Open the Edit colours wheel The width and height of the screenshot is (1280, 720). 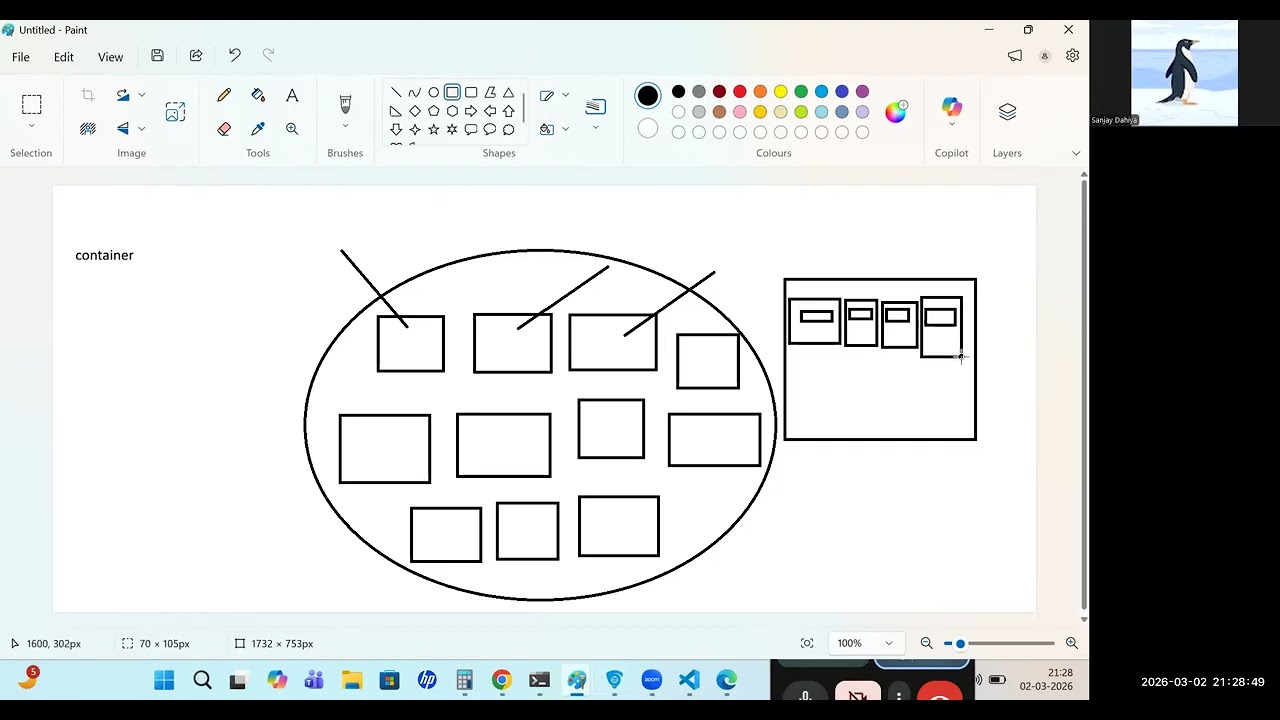tap(896, 112)
